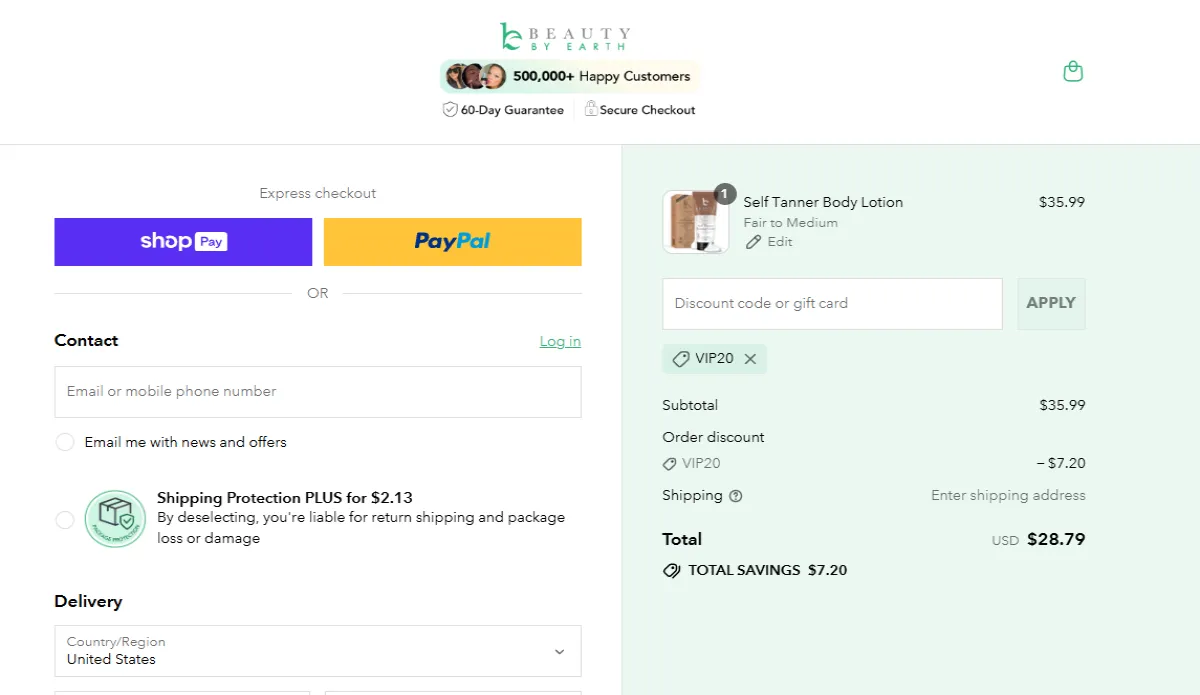
Task: Check out with PayPal
Action: 452,241
